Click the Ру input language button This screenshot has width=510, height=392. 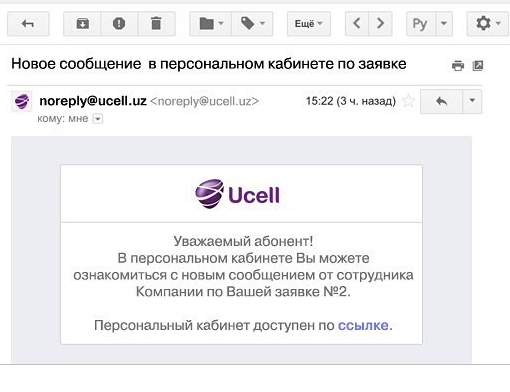tap(421, 24)
